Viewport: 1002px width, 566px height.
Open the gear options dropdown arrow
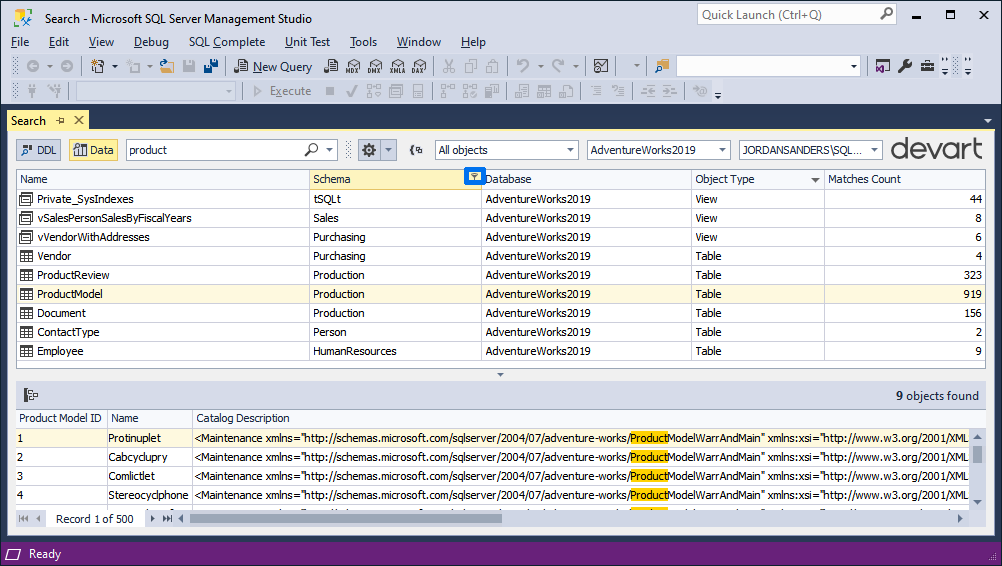(388, 150)
